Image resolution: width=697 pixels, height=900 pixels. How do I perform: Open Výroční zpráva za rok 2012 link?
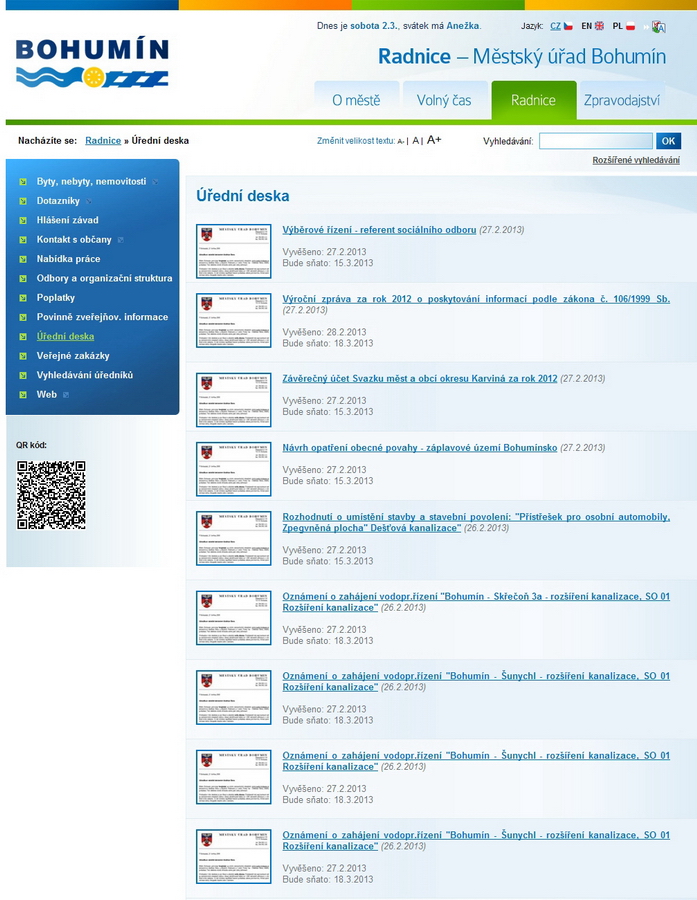(476, 298)
